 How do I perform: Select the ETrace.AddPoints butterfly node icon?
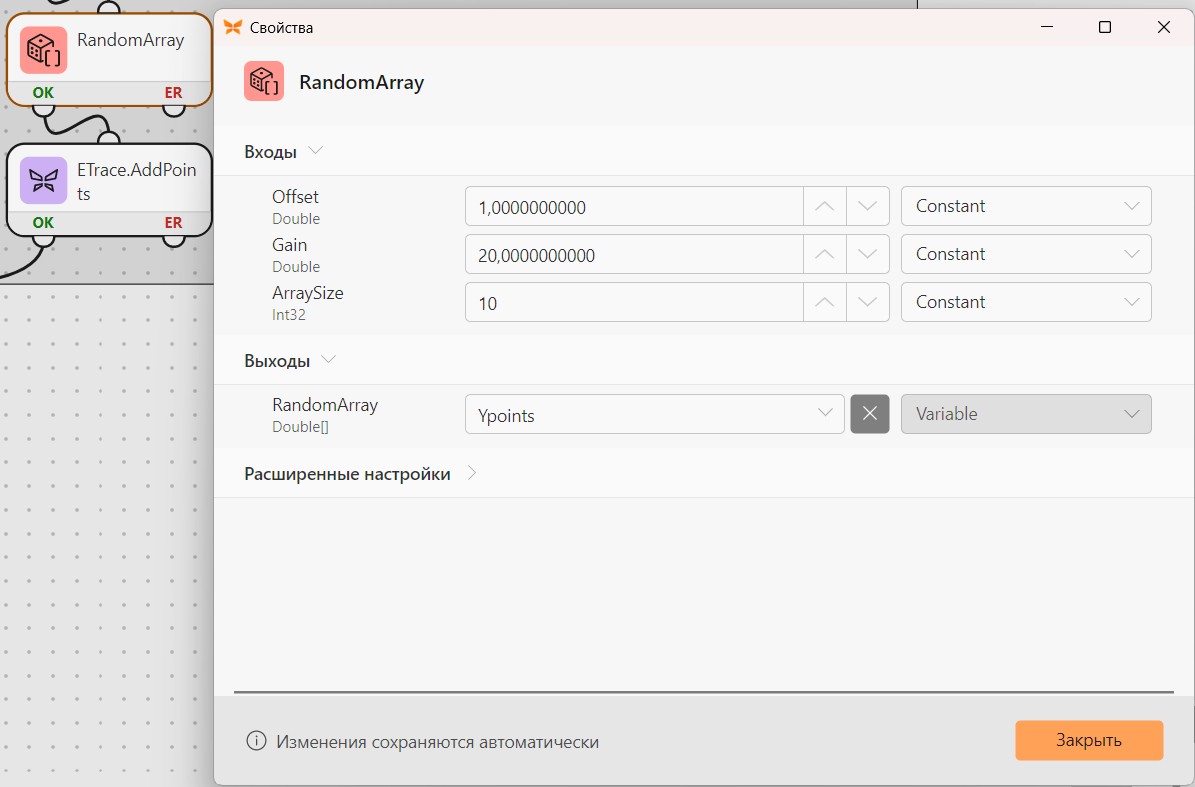(43, 181)
